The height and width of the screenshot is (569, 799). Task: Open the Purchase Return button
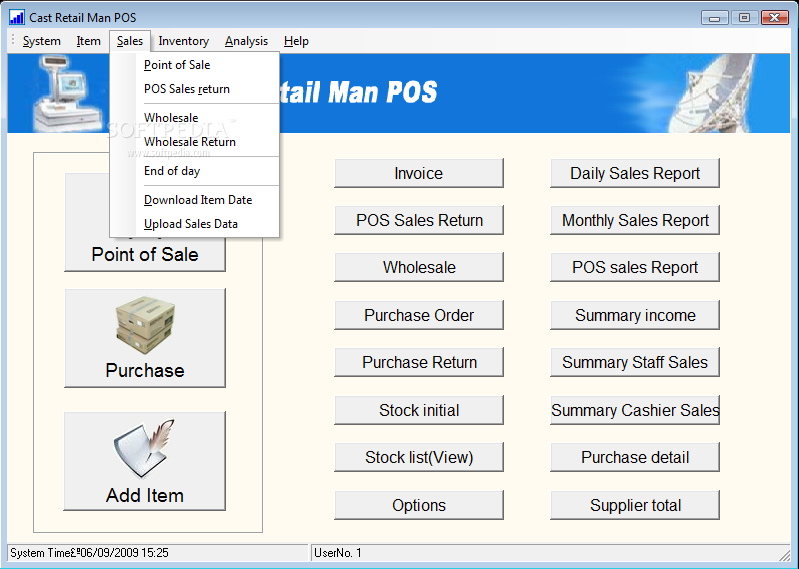[x=419, y=362]
